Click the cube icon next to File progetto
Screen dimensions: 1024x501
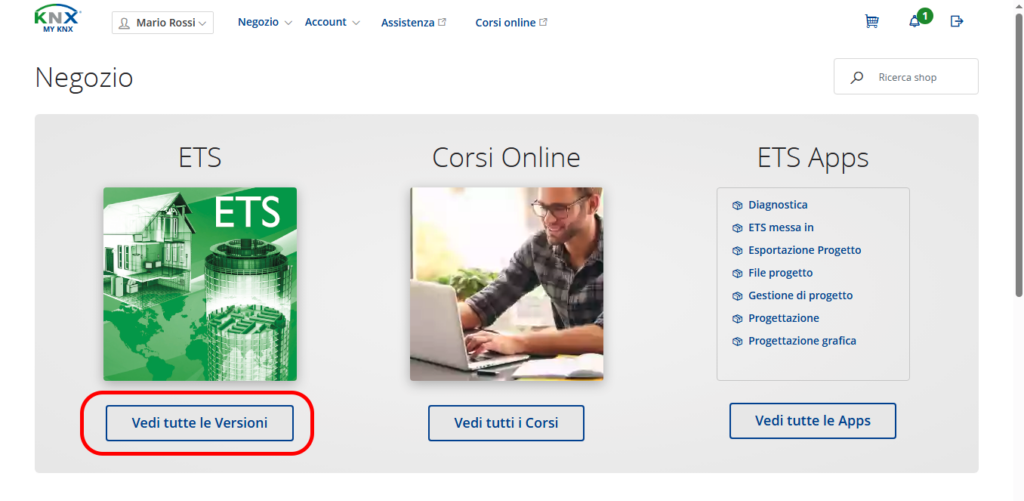tap(737, 273)
